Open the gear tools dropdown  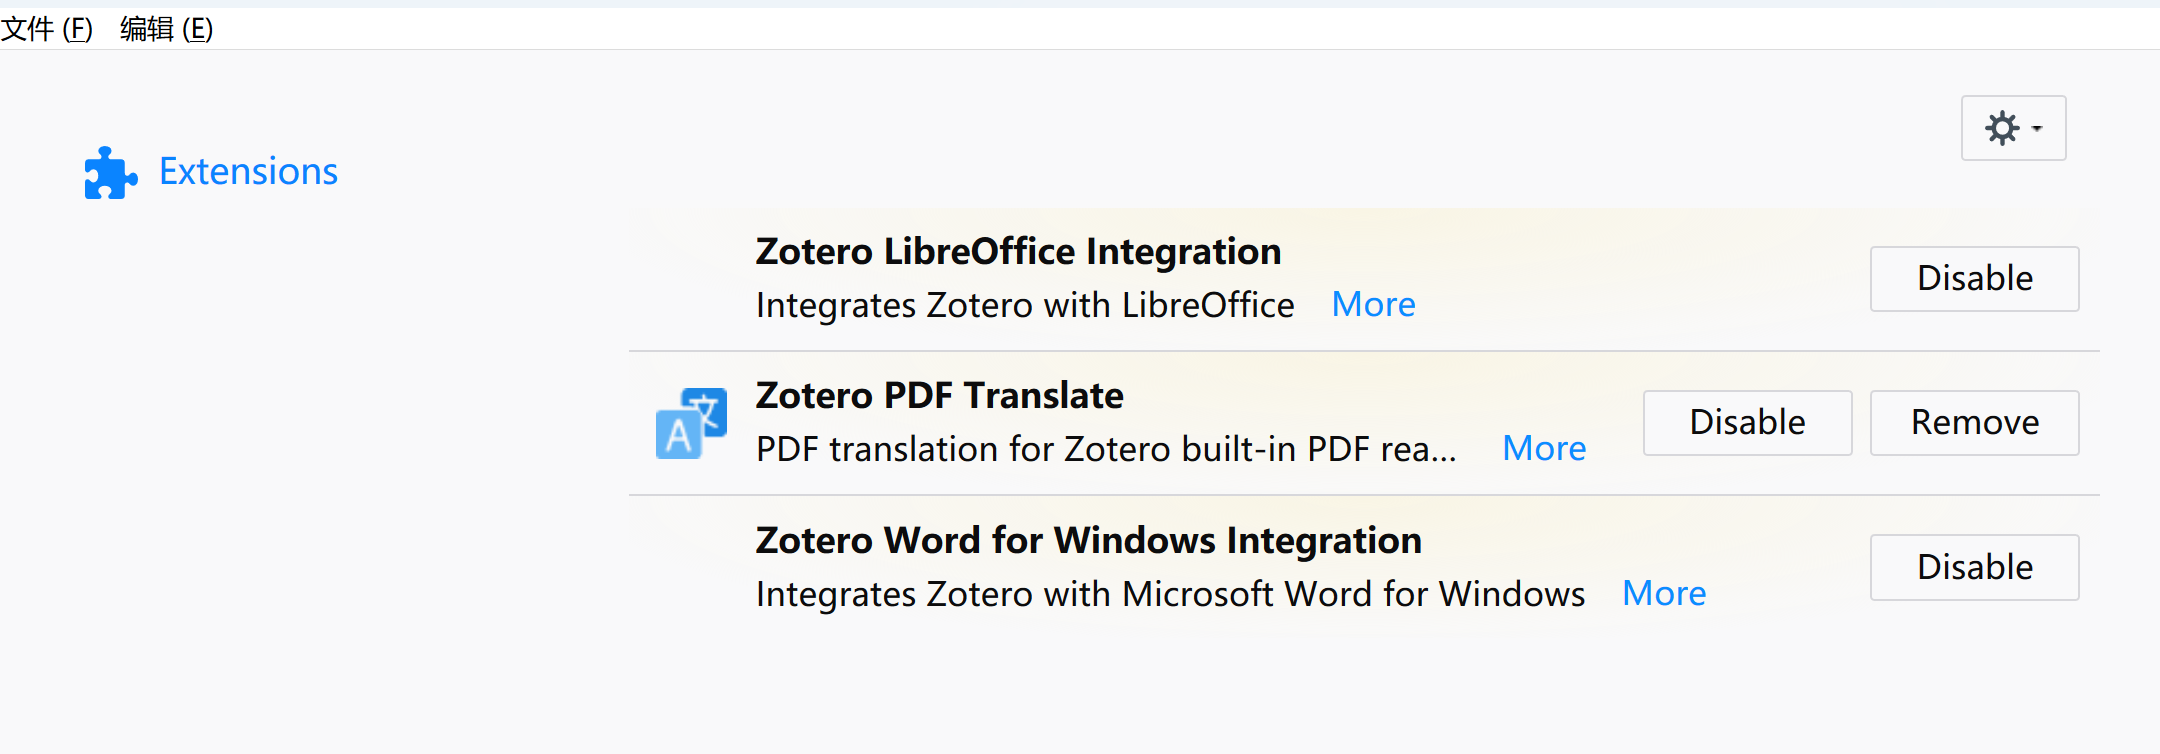[2013, 128]
